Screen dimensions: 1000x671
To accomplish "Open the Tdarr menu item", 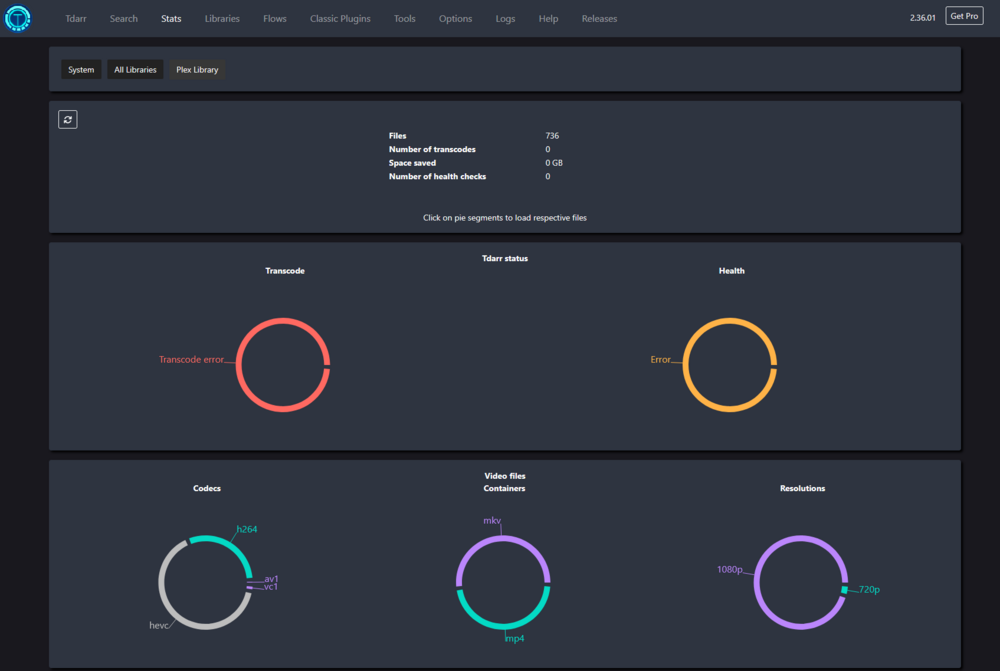I will click(x=76, y=18).
